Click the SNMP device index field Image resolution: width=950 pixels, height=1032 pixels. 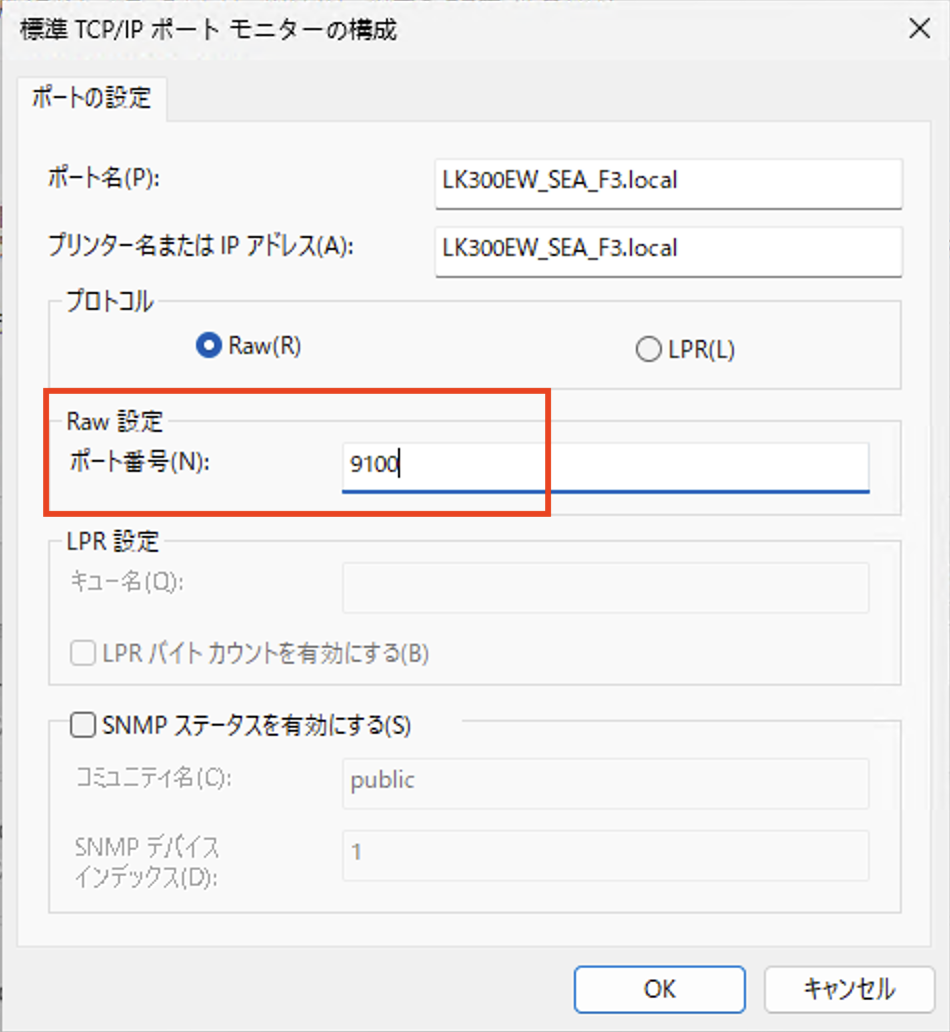605,855
